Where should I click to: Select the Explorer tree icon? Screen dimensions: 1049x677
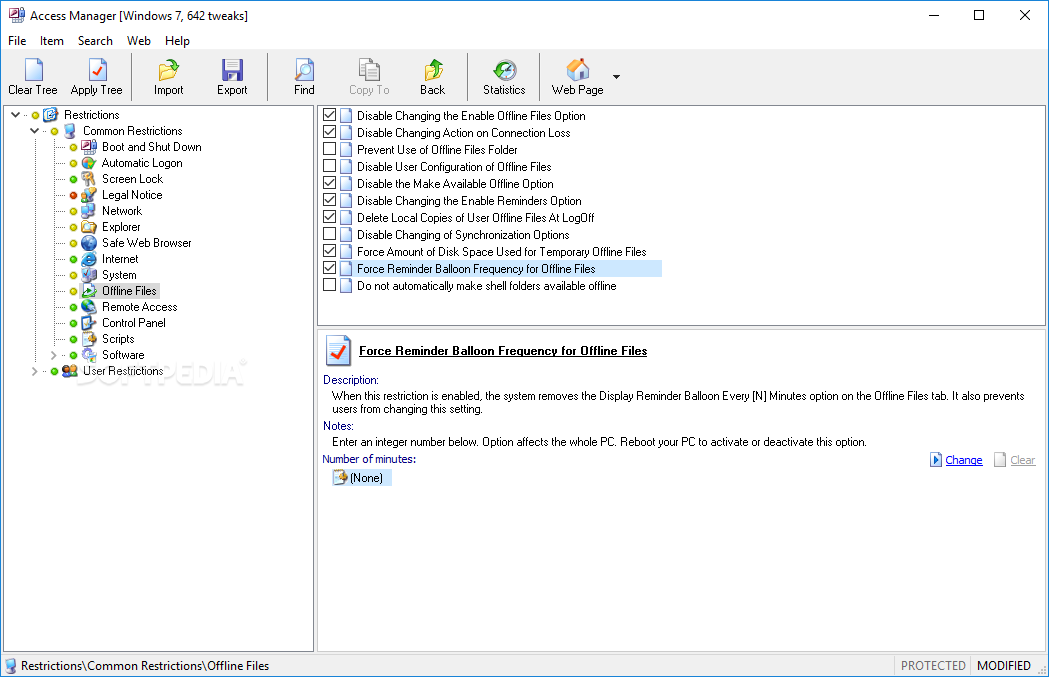(89, 227)
